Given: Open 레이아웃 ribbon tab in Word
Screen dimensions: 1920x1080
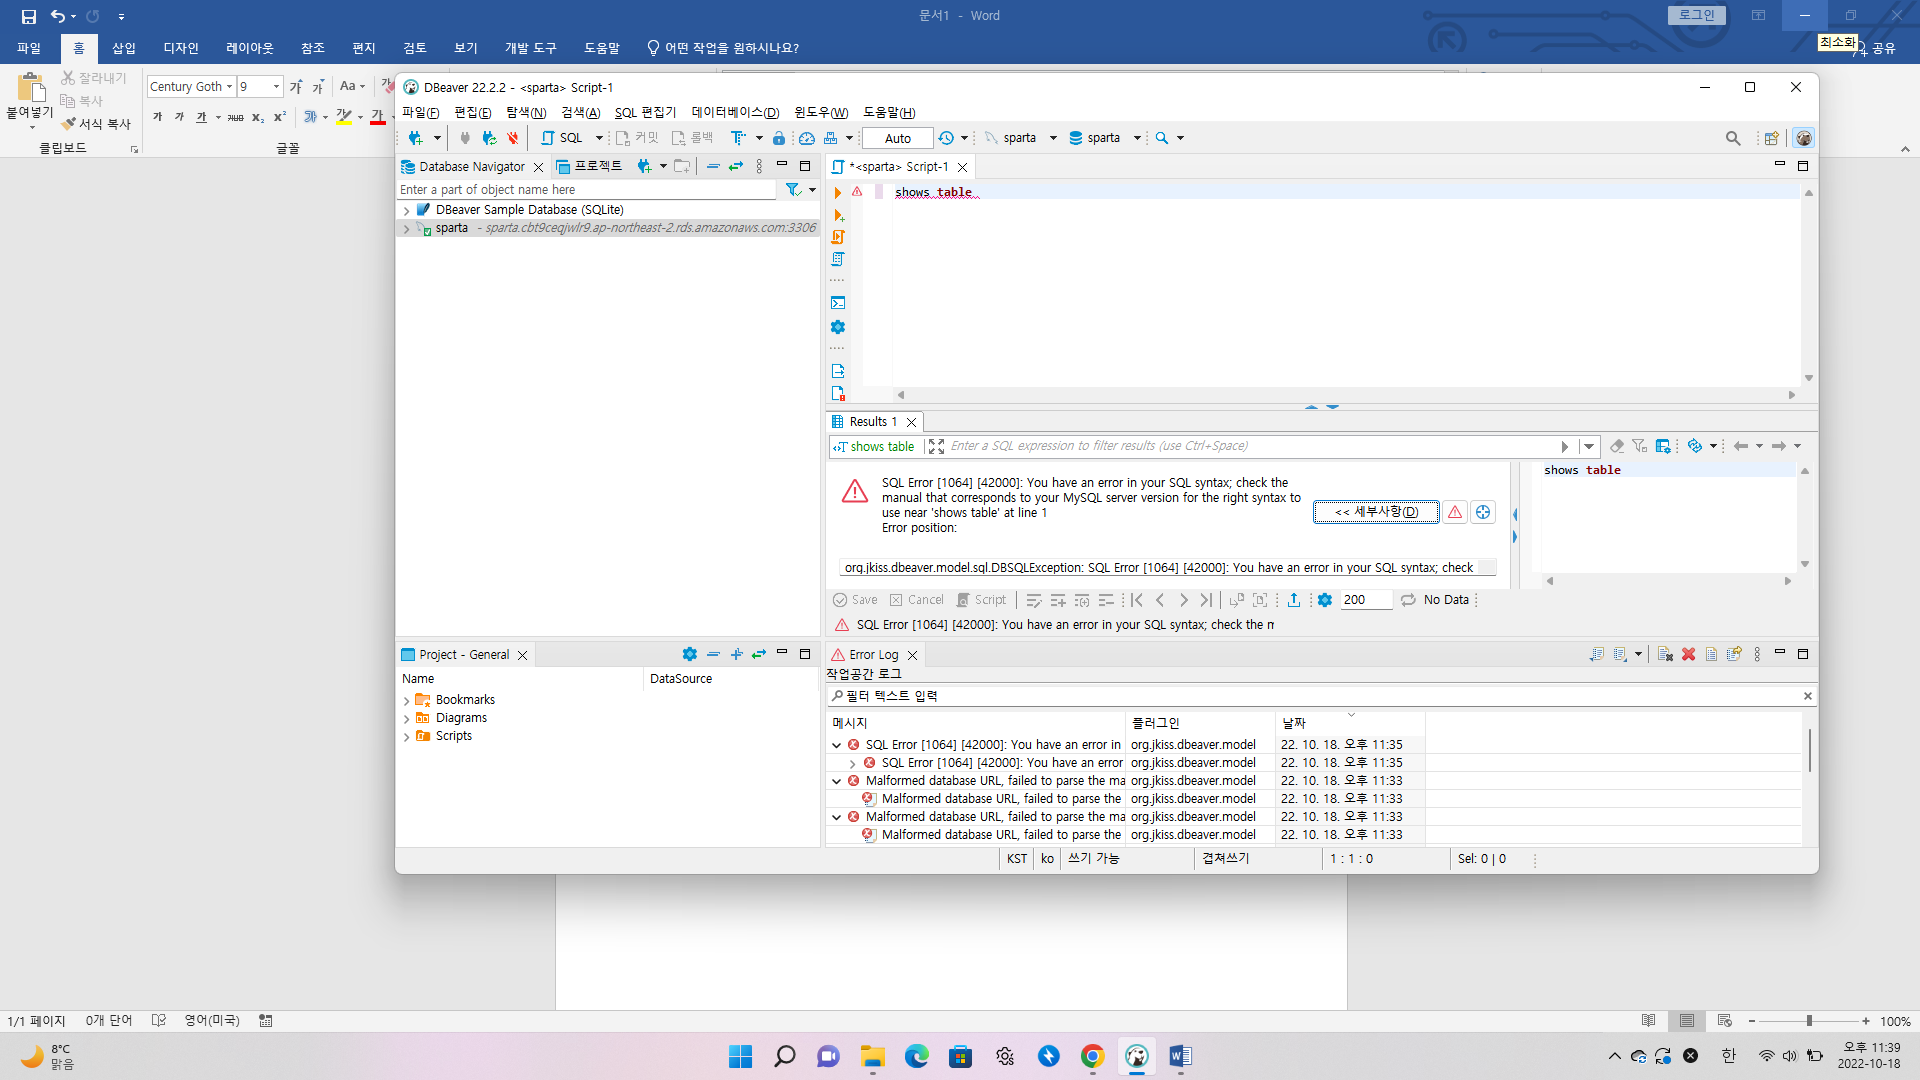Looking at the screenshot, I should coord(249,48).
